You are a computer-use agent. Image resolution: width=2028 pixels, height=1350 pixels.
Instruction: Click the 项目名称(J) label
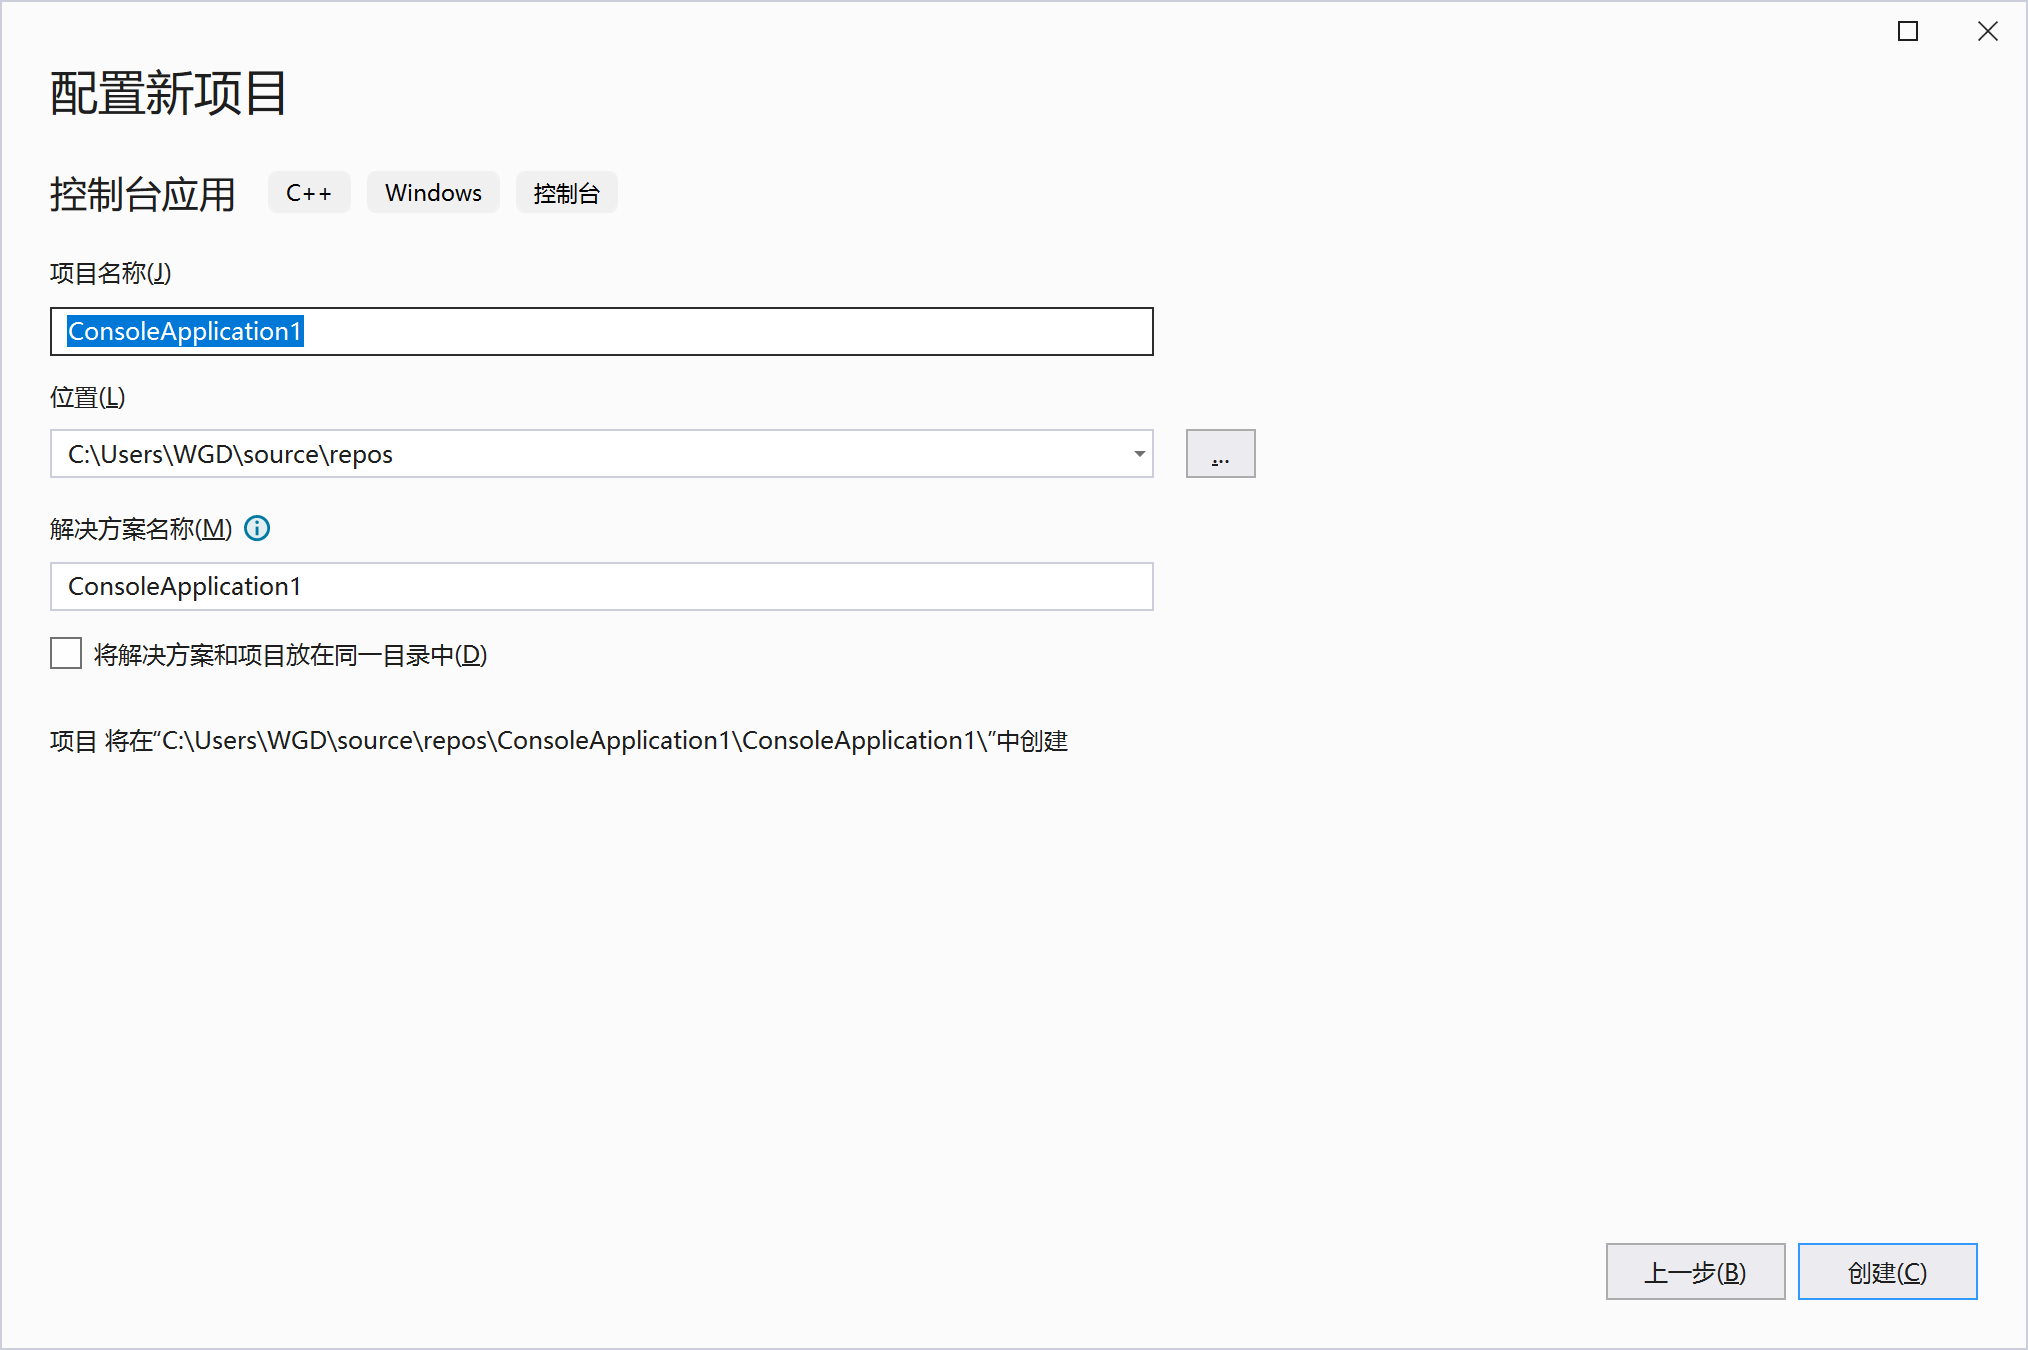point(111,273)
